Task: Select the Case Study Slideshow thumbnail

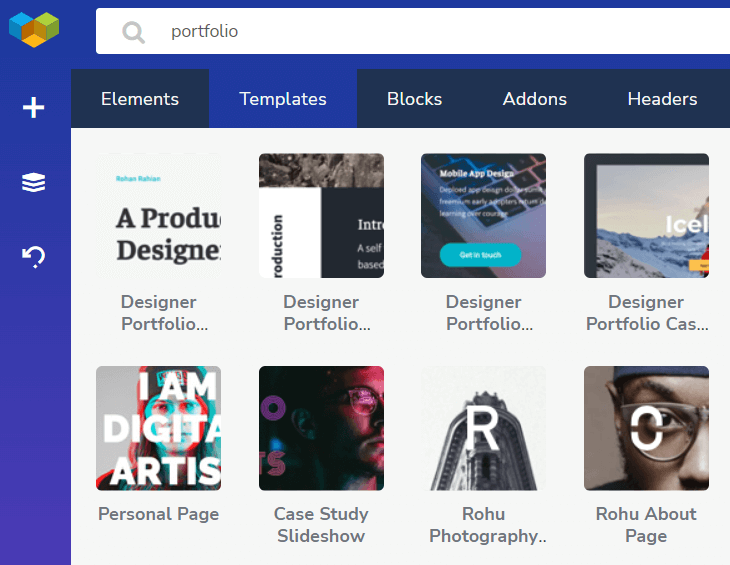Action: coord(321,428)
